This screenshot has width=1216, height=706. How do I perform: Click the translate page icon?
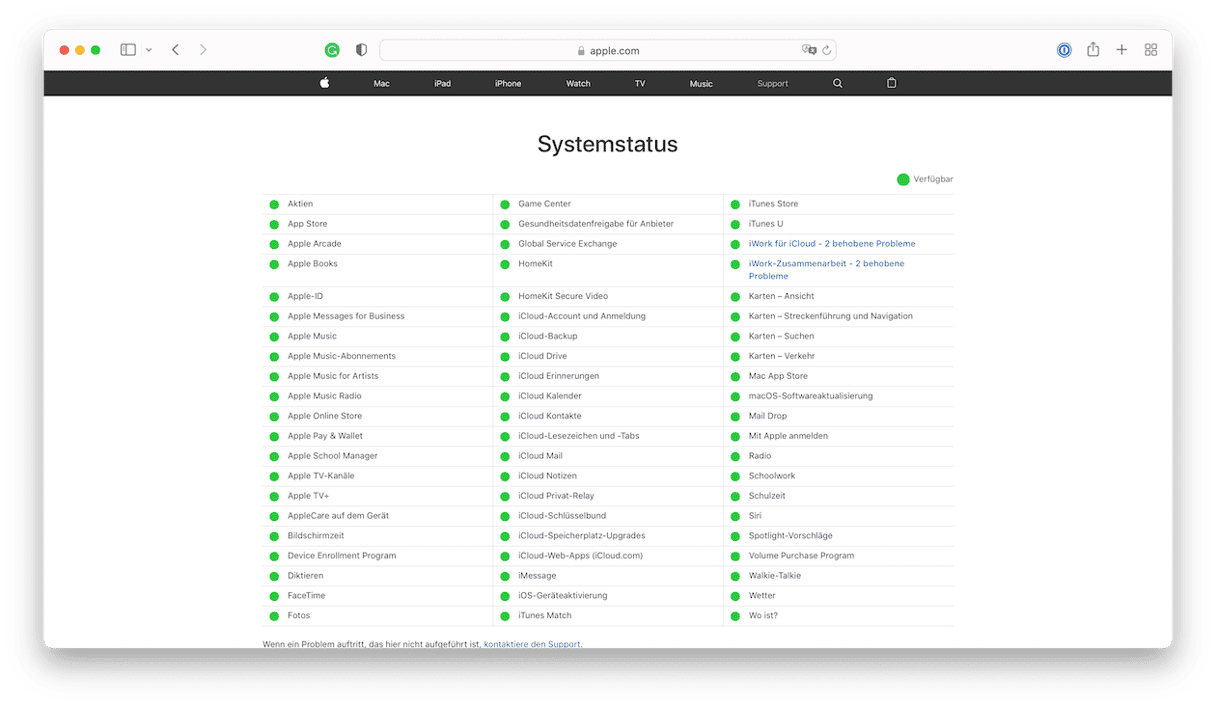coord(809,50)
